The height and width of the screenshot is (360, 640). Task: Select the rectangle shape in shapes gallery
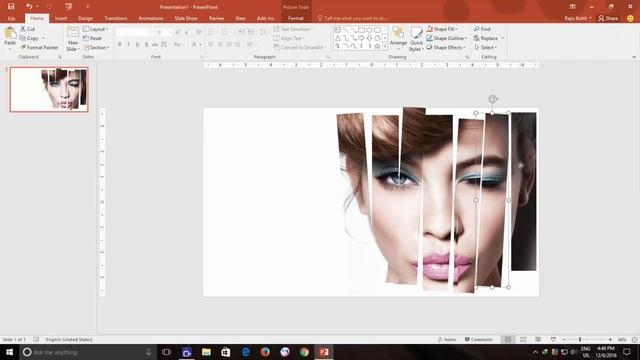tap(362, 30)
